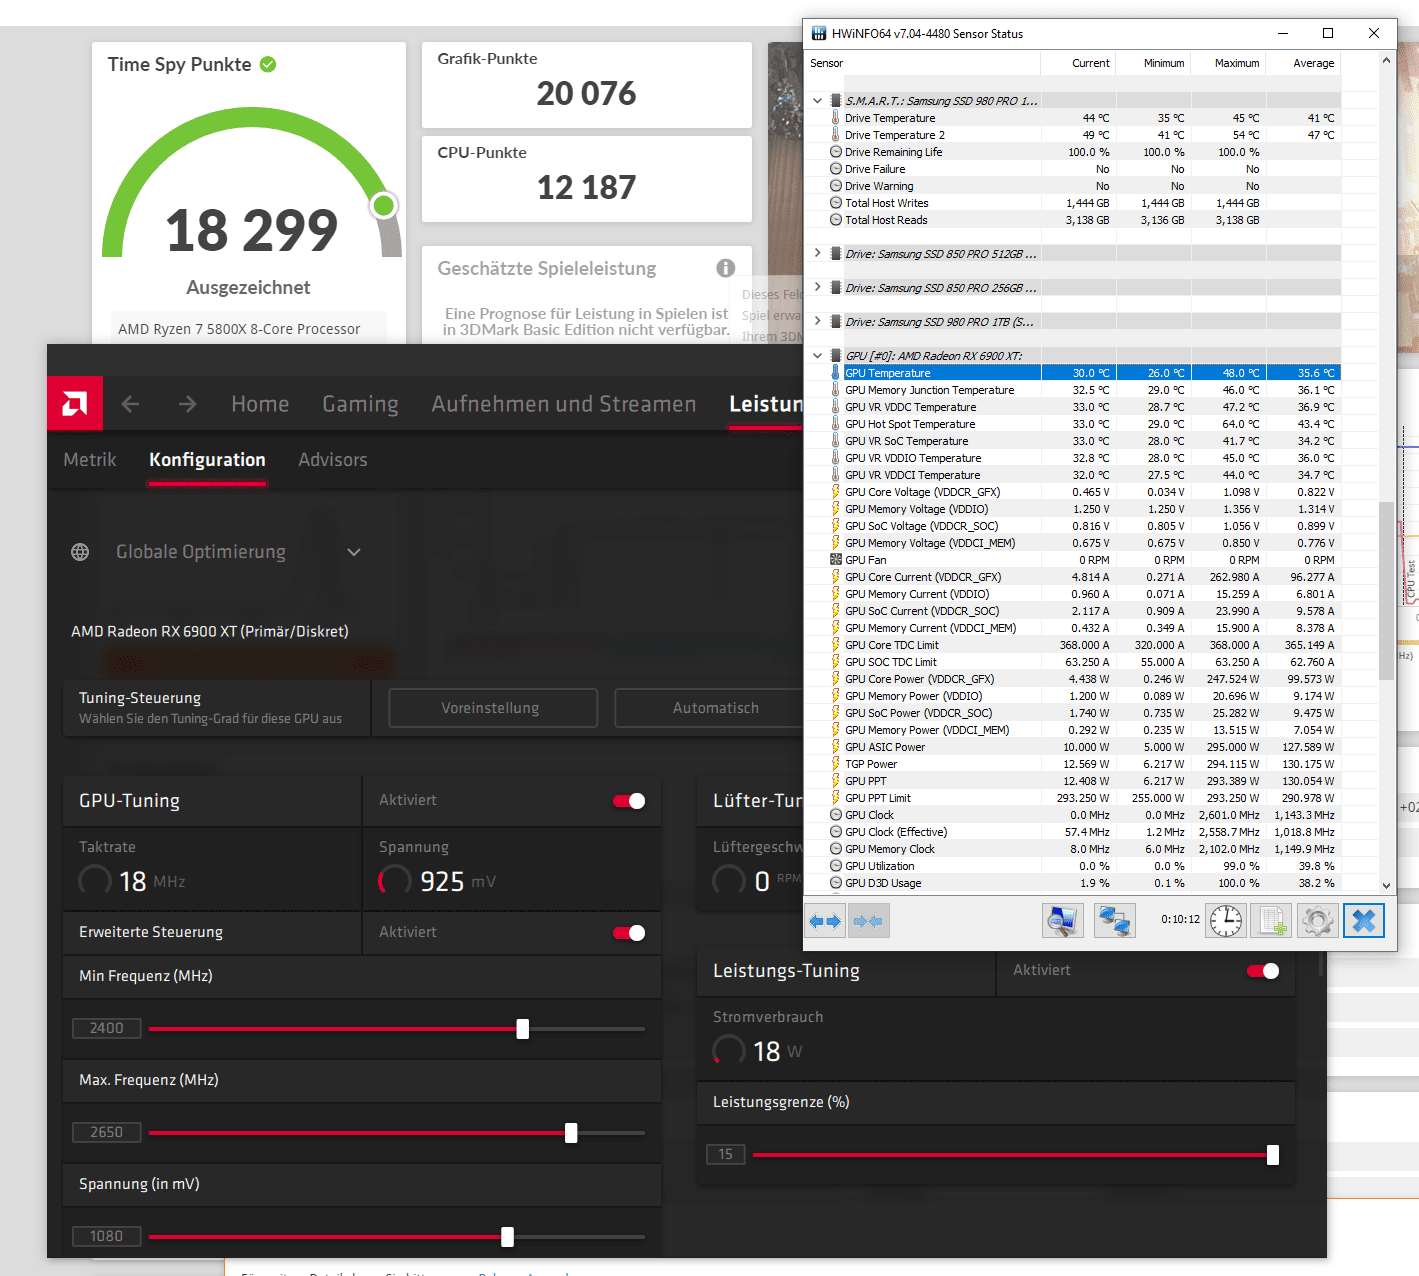Viewport: 1419px width, 1276px height.
Task: Select the Total Host Writes row
Action: (1073, 203)
